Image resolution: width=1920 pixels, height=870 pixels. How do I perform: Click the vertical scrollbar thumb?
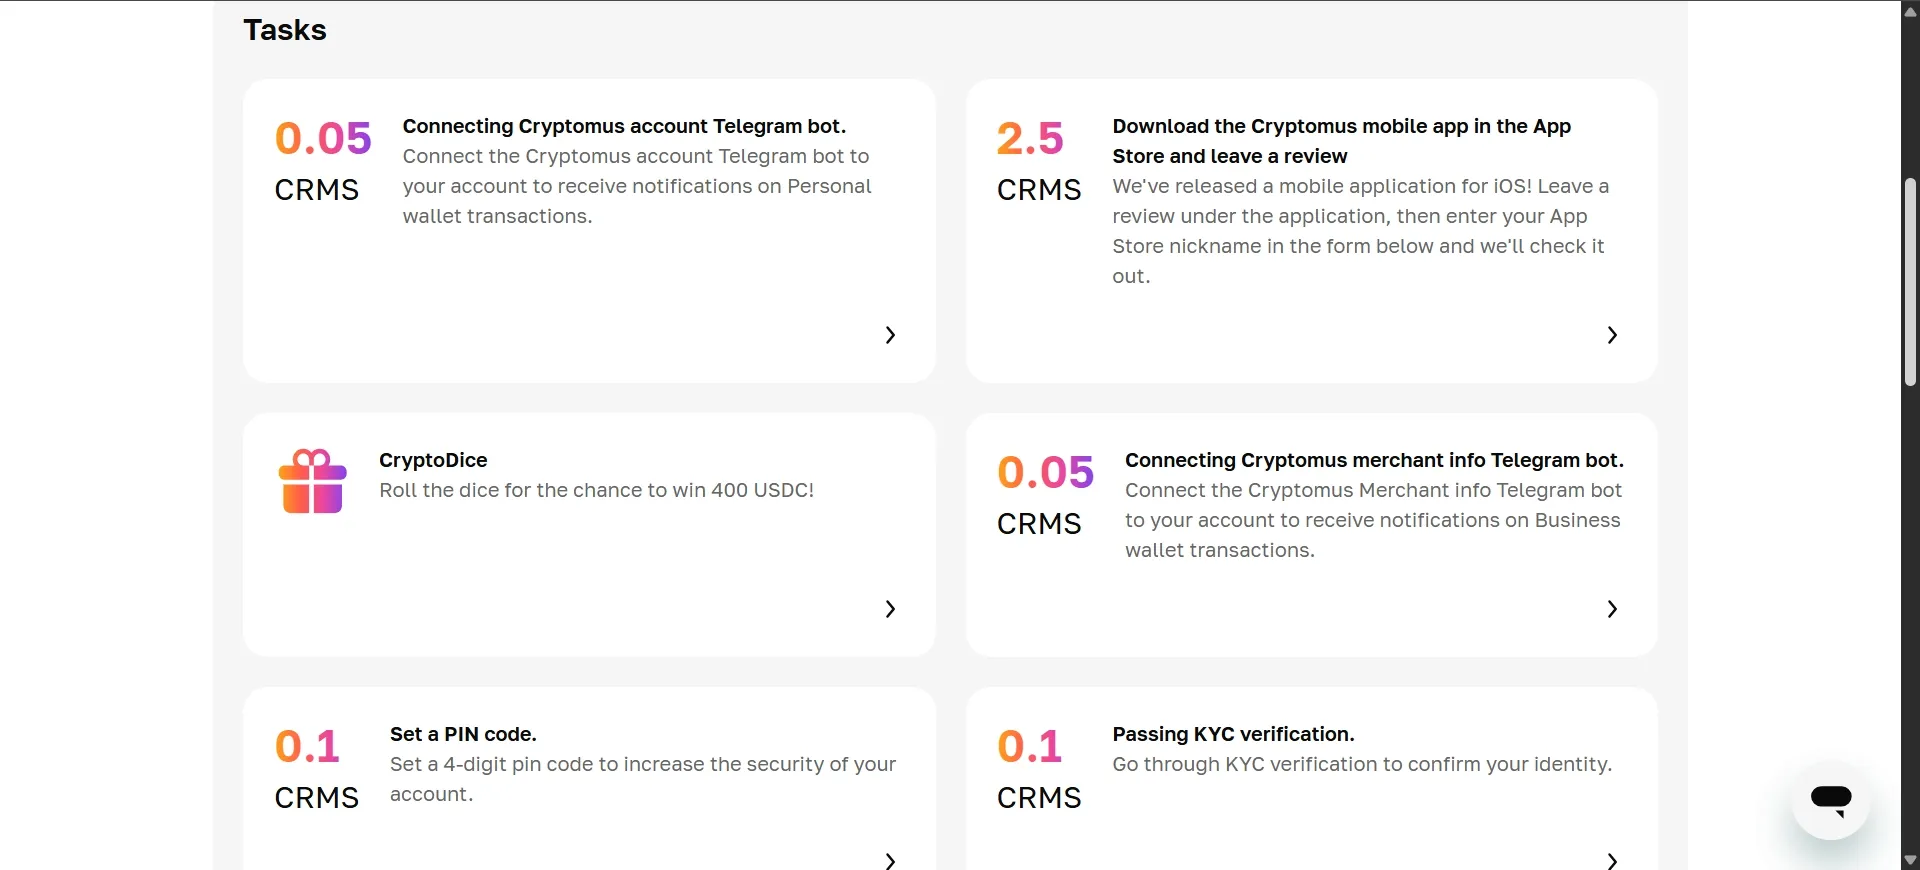pos(1910,282)
